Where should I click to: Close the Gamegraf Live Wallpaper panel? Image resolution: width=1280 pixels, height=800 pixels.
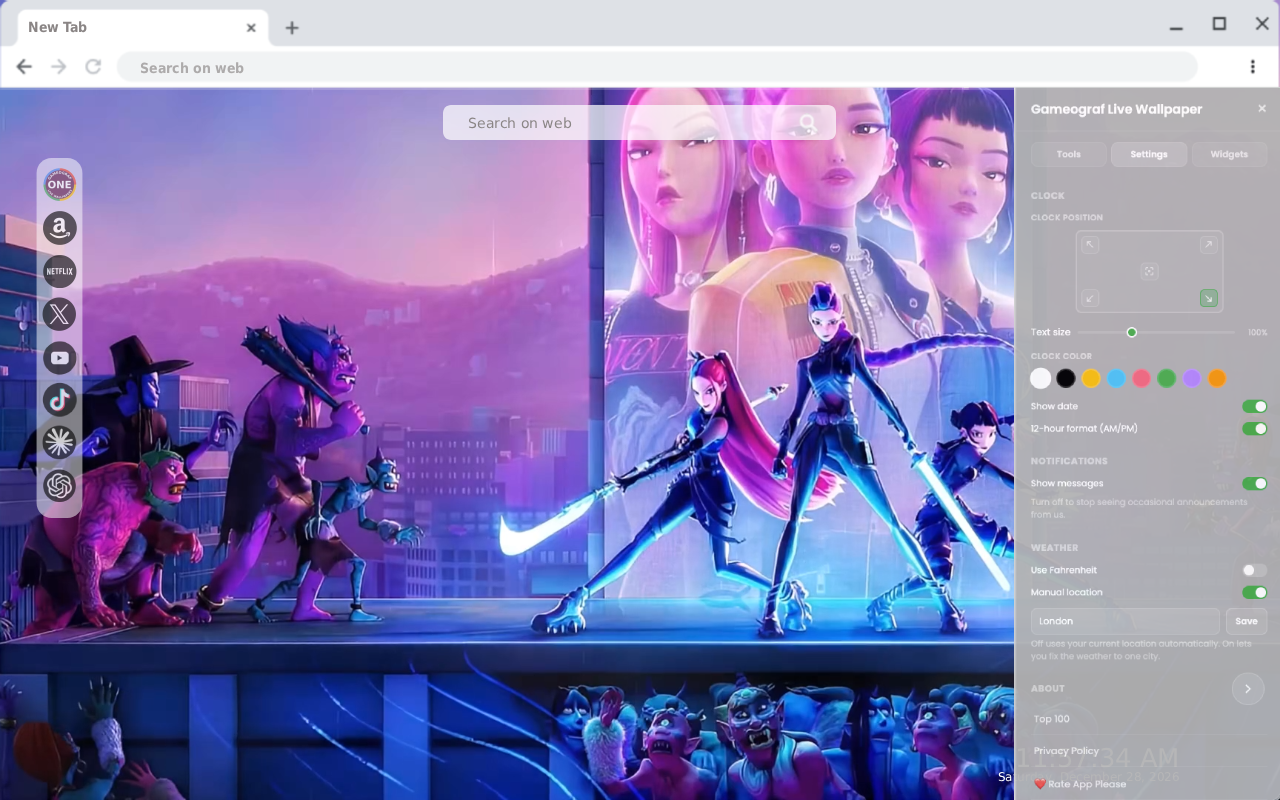(1262, 108)
